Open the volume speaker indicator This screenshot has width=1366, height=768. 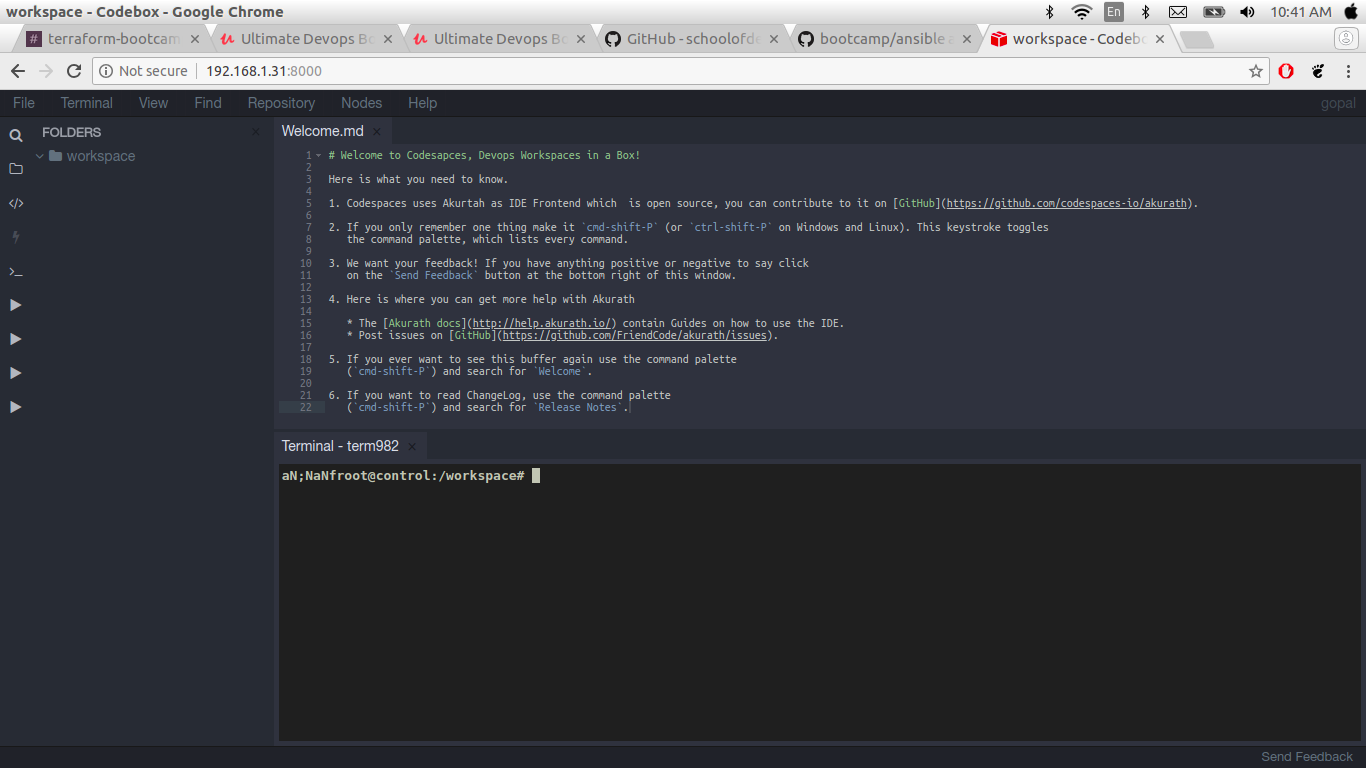[1247, 12]
